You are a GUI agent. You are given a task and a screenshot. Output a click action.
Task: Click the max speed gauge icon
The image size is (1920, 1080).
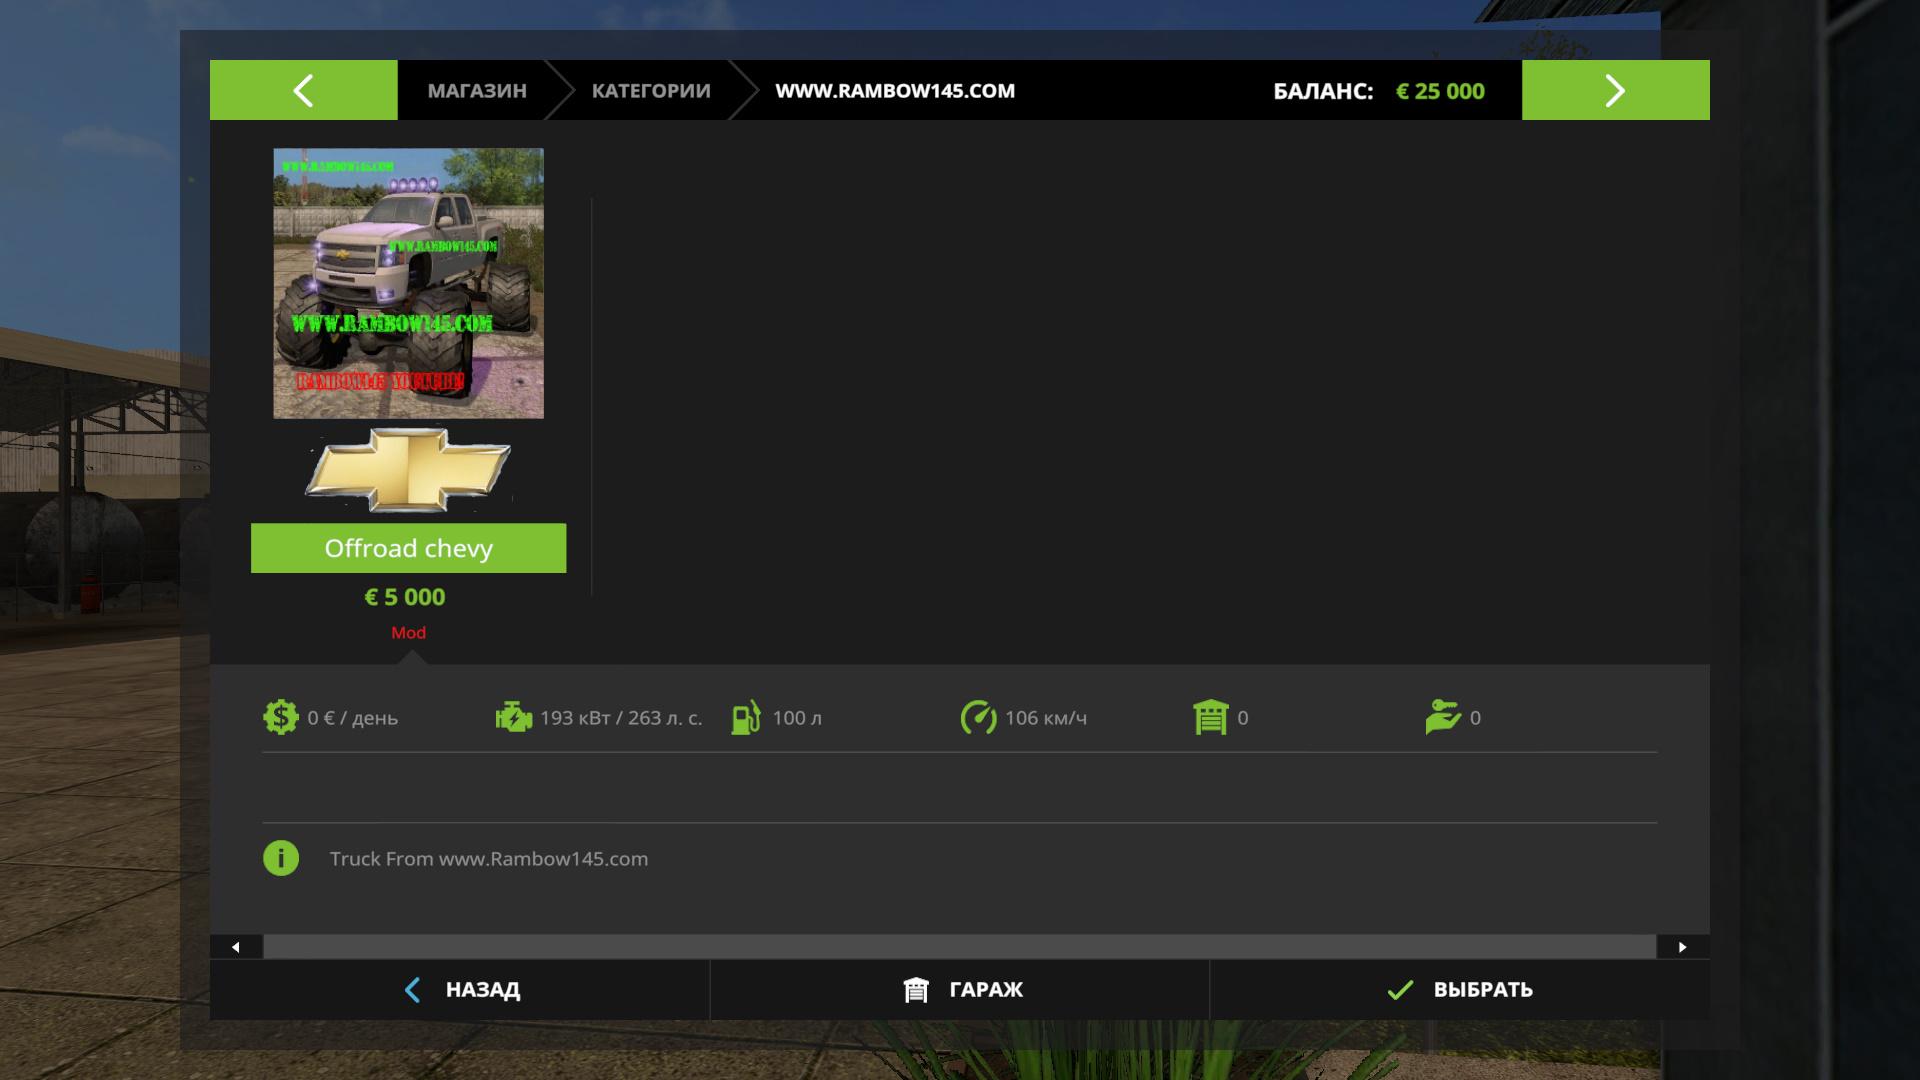(978, 717)
